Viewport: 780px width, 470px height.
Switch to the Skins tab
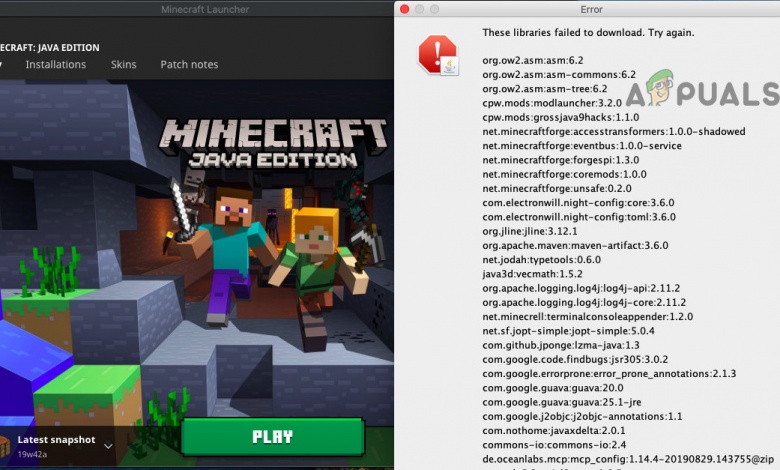123,64
